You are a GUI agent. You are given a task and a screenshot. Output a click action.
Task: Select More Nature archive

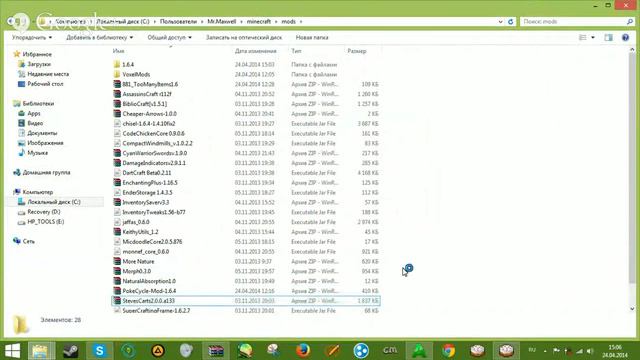click(x=138, y=261)
